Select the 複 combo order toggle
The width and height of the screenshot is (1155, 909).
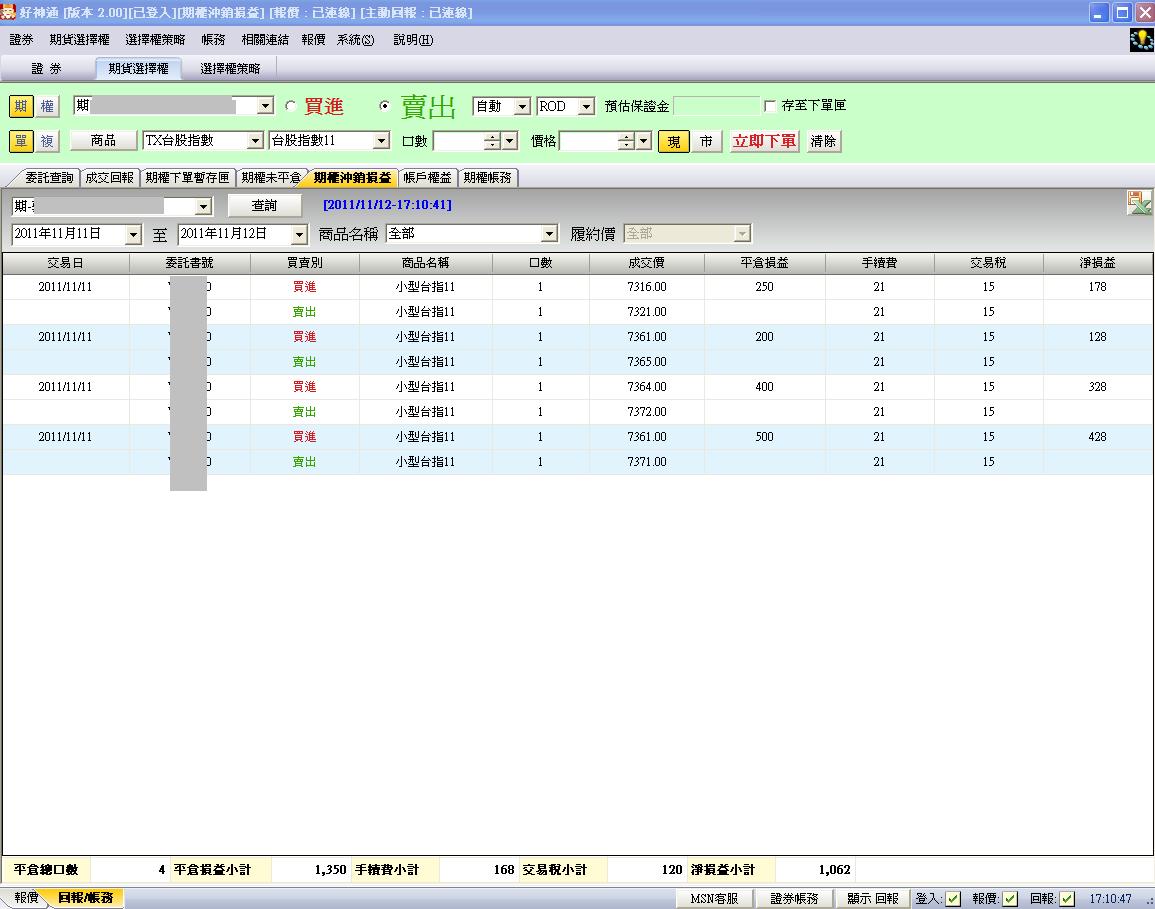(47, 141)
